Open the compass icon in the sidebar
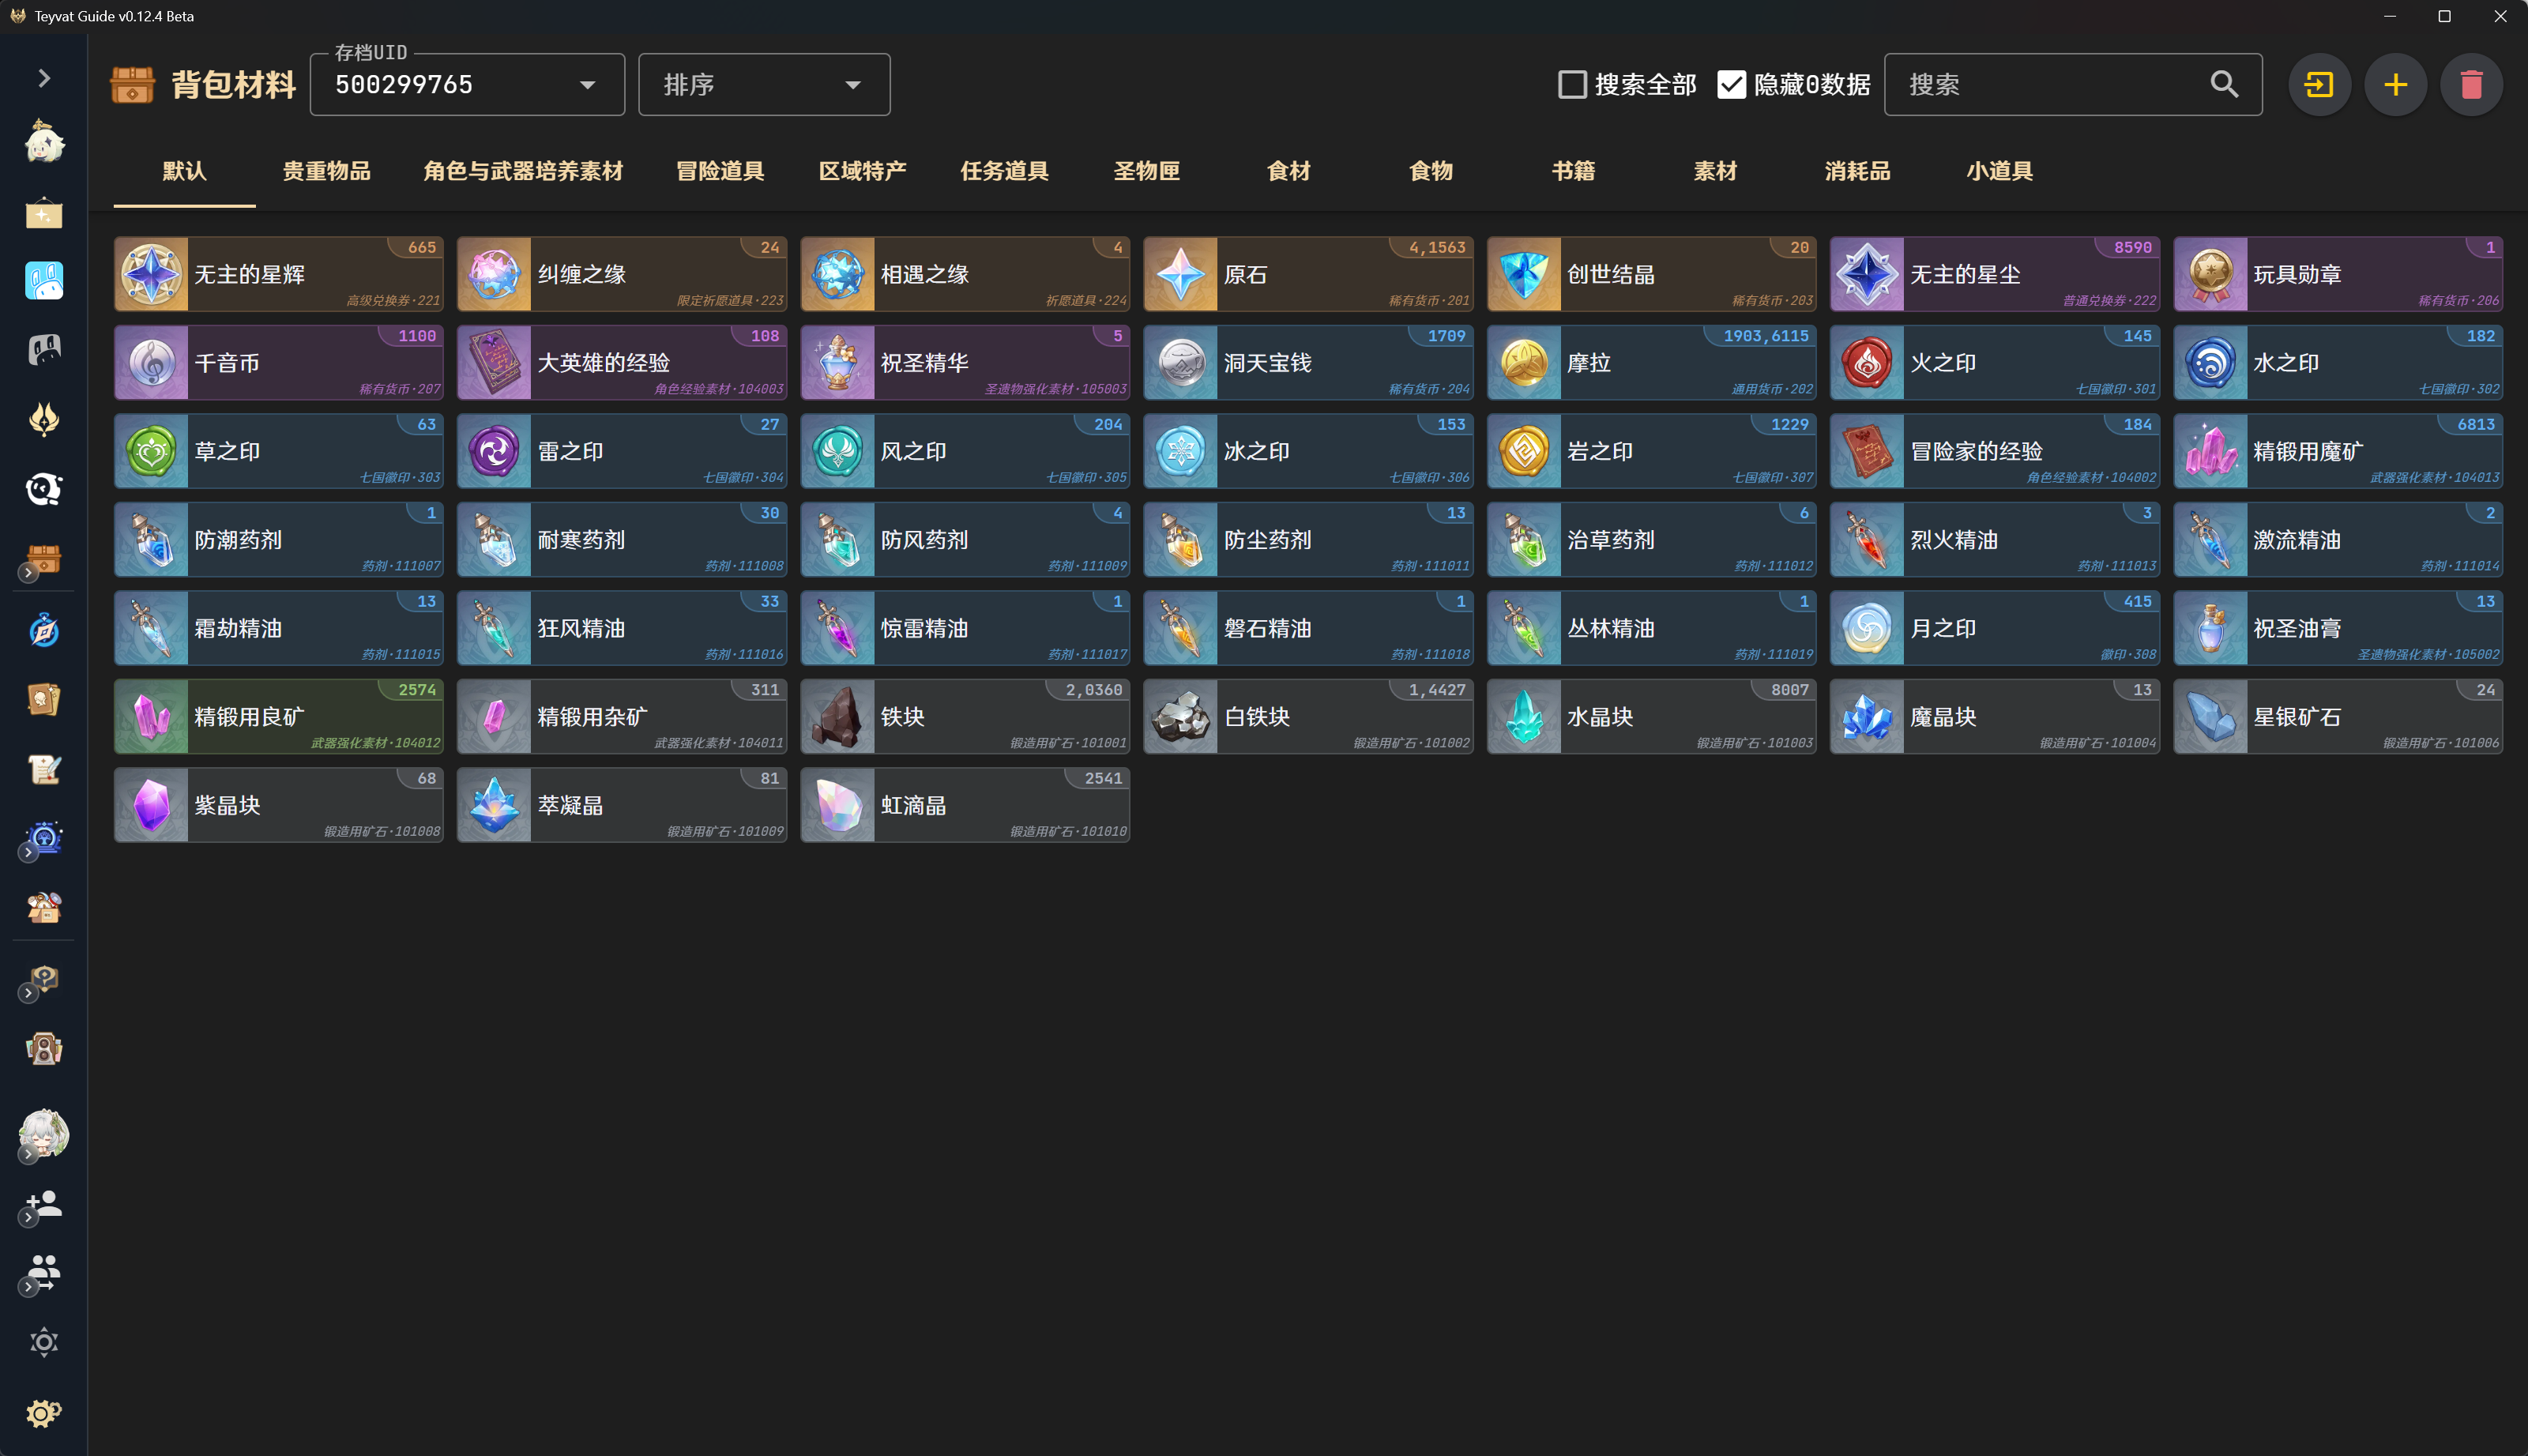The width and height of the screenshot is (2528, 1456). click(44, 630)
